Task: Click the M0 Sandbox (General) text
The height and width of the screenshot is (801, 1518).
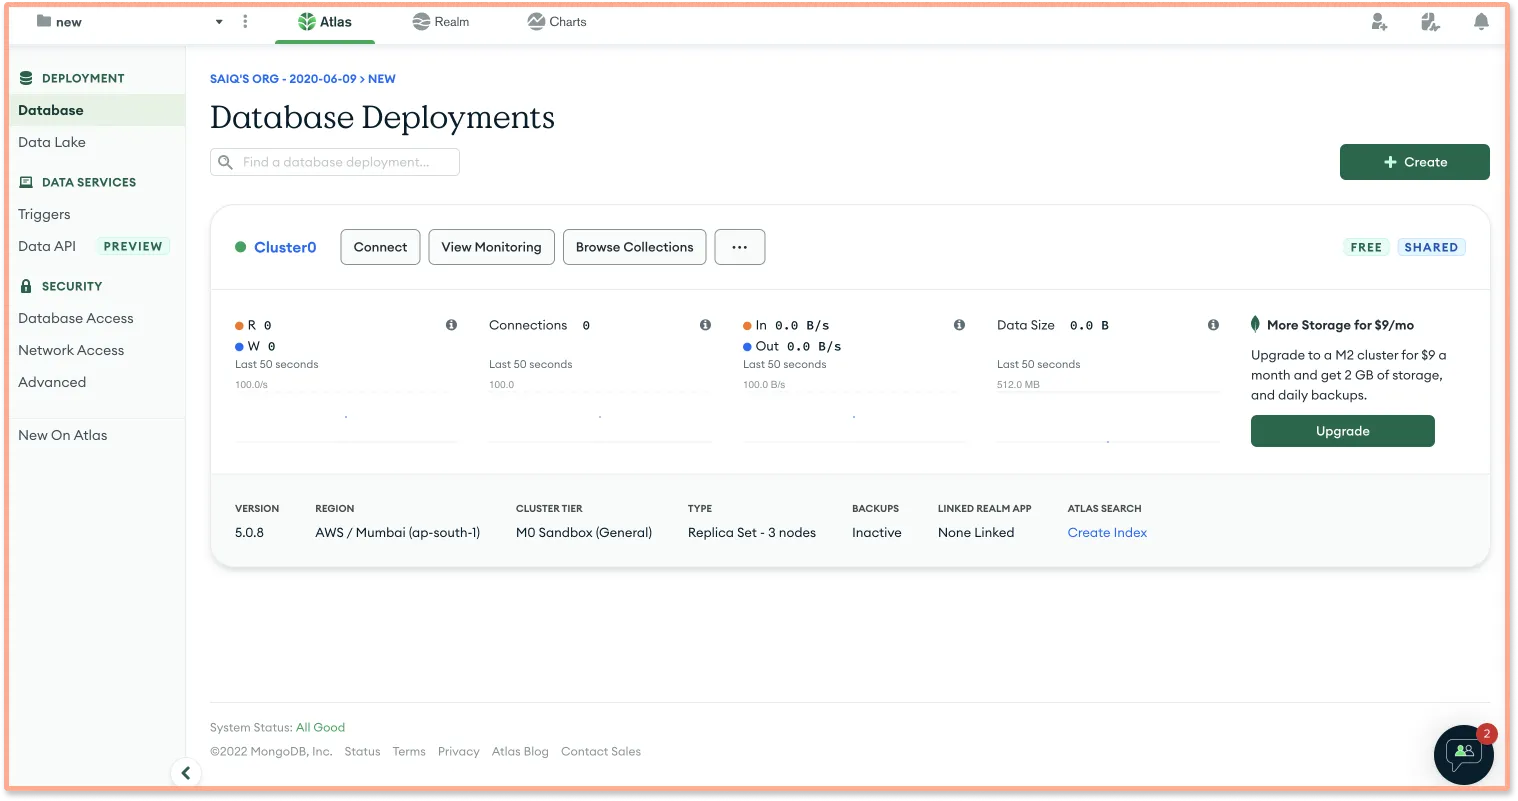Action: tap(584, 533)
